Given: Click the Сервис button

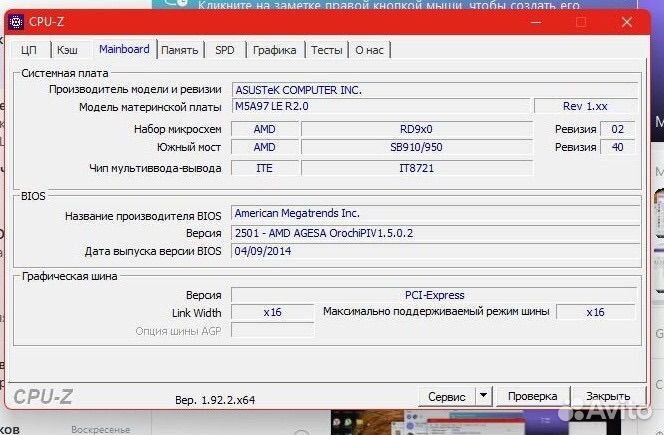Looking at the screenshot, I should pos(447,396).
